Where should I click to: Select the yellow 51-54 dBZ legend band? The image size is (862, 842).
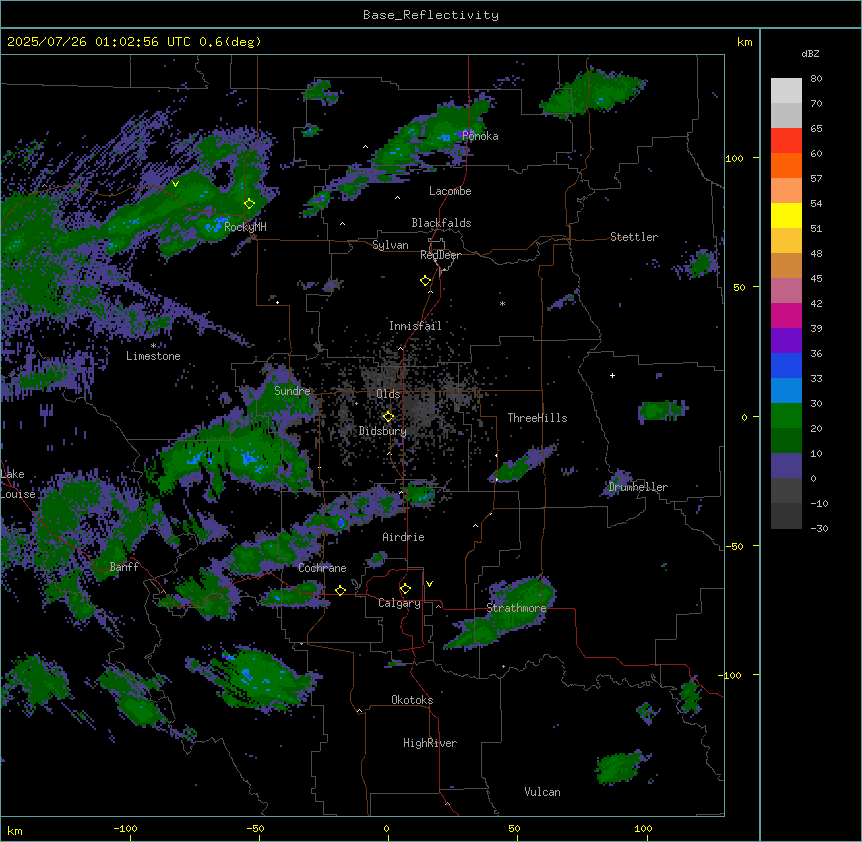786,215
